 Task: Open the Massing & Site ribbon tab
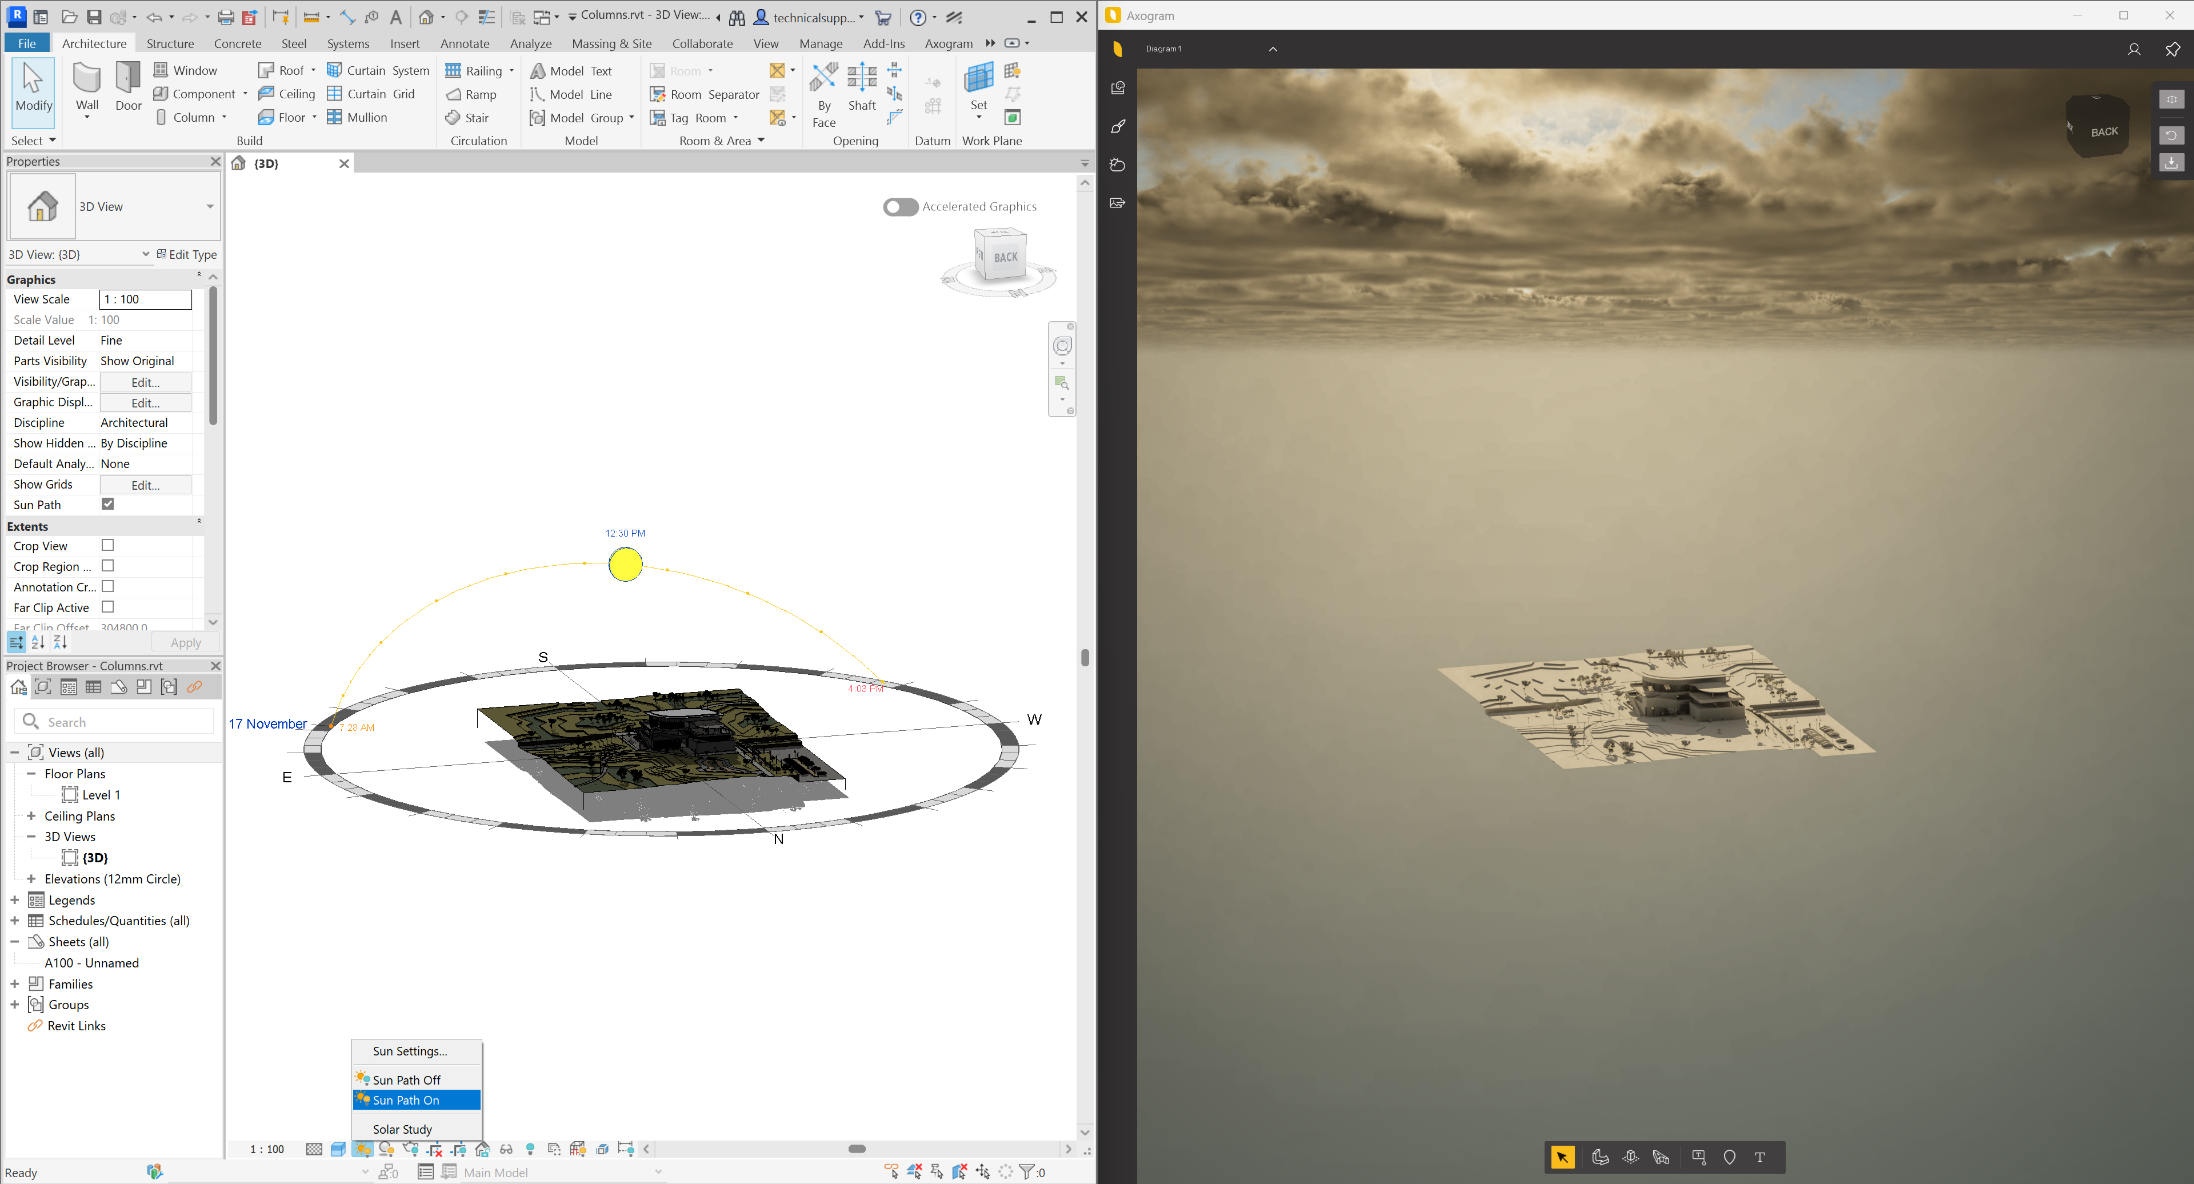pyautogui.click(x=611, y=43)
